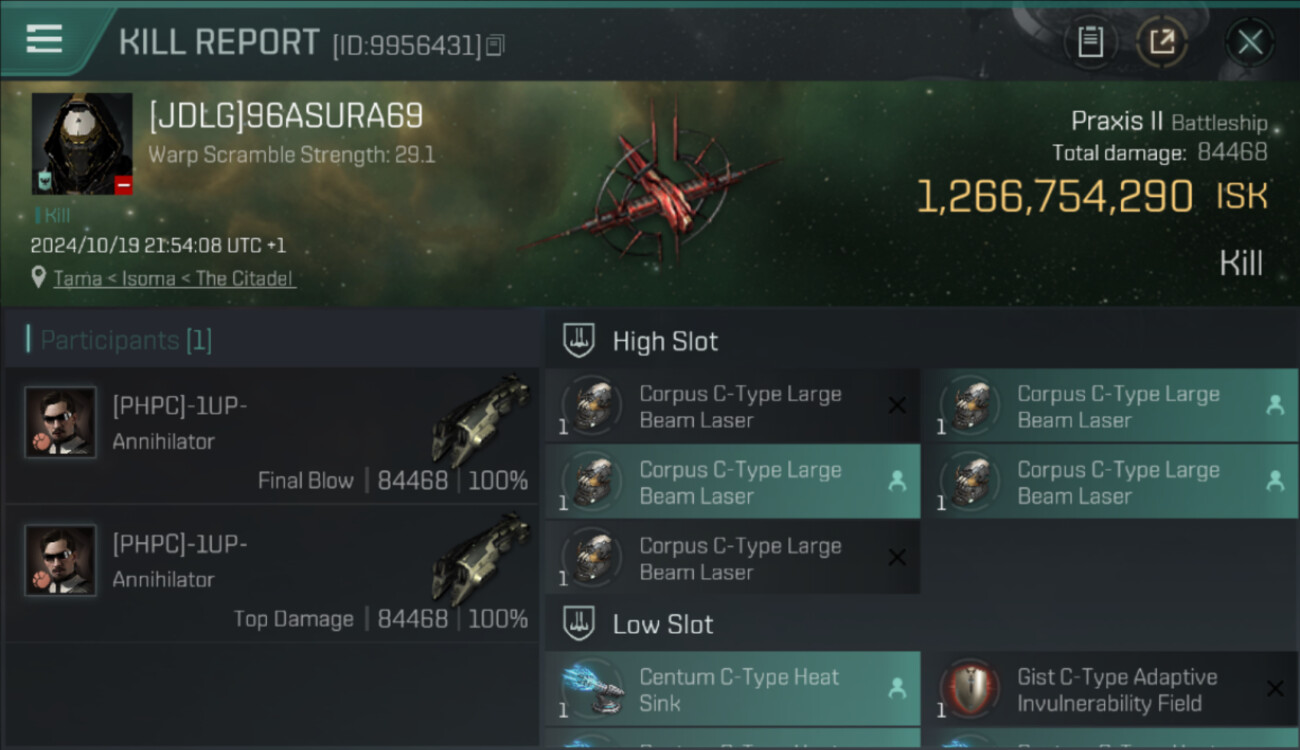Screen dimensions: 1300x750
Task: View Final Blow Annihilator ship icon
Action: click(x=480, y=419)
